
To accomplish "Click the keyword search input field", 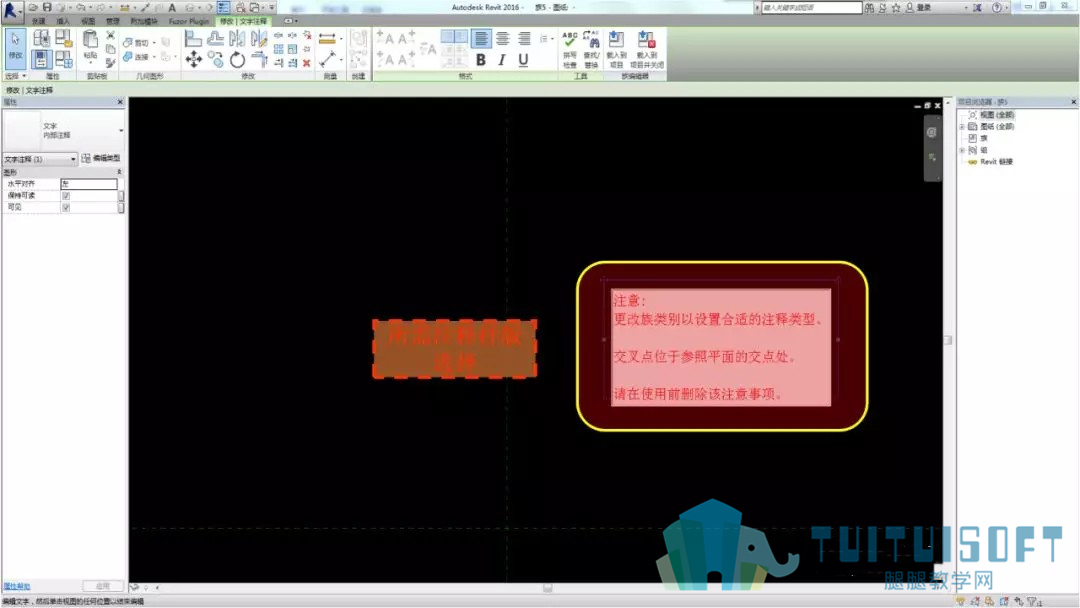I will click(811, 8).
